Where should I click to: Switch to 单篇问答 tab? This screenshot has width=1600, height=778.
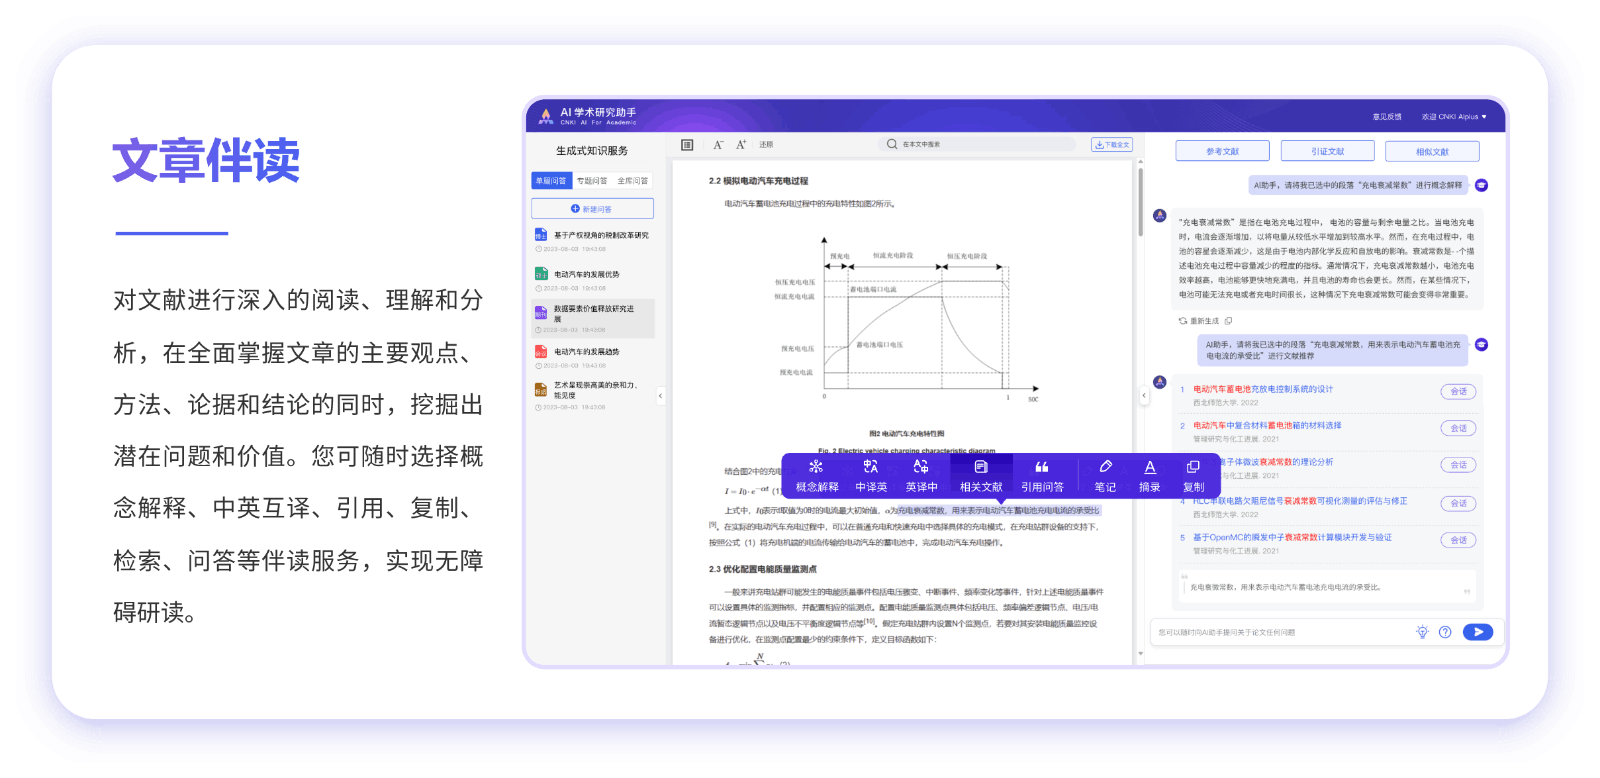point(551,181)
